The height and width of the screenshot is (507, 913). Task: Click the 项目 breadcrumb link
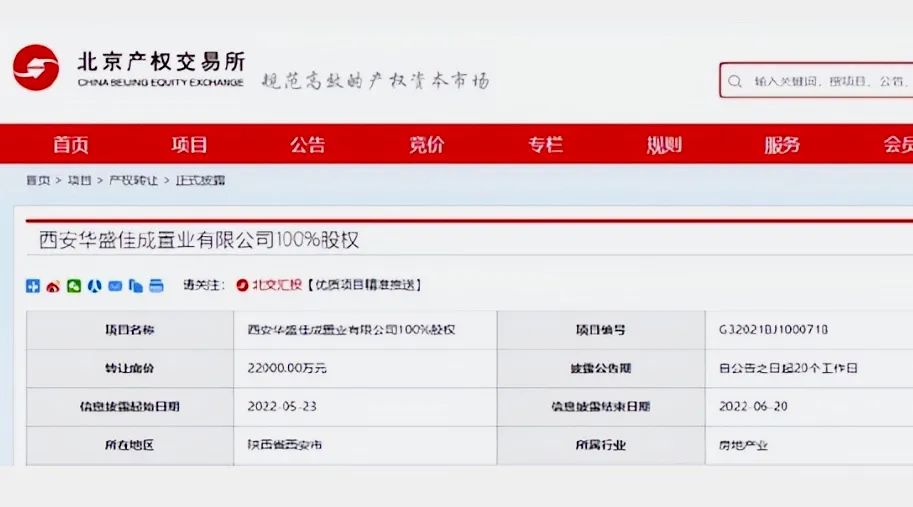[x=80, y=180]
